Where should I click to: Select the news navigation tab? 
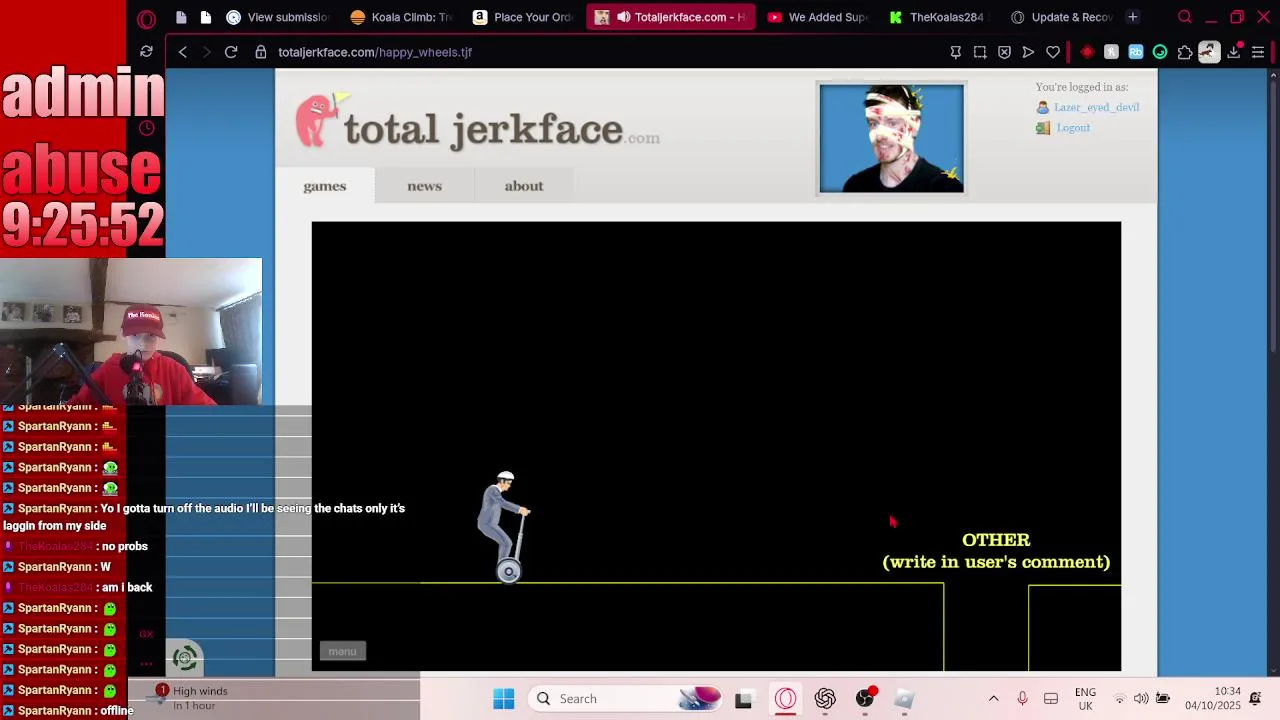click(x=424, y=186)
